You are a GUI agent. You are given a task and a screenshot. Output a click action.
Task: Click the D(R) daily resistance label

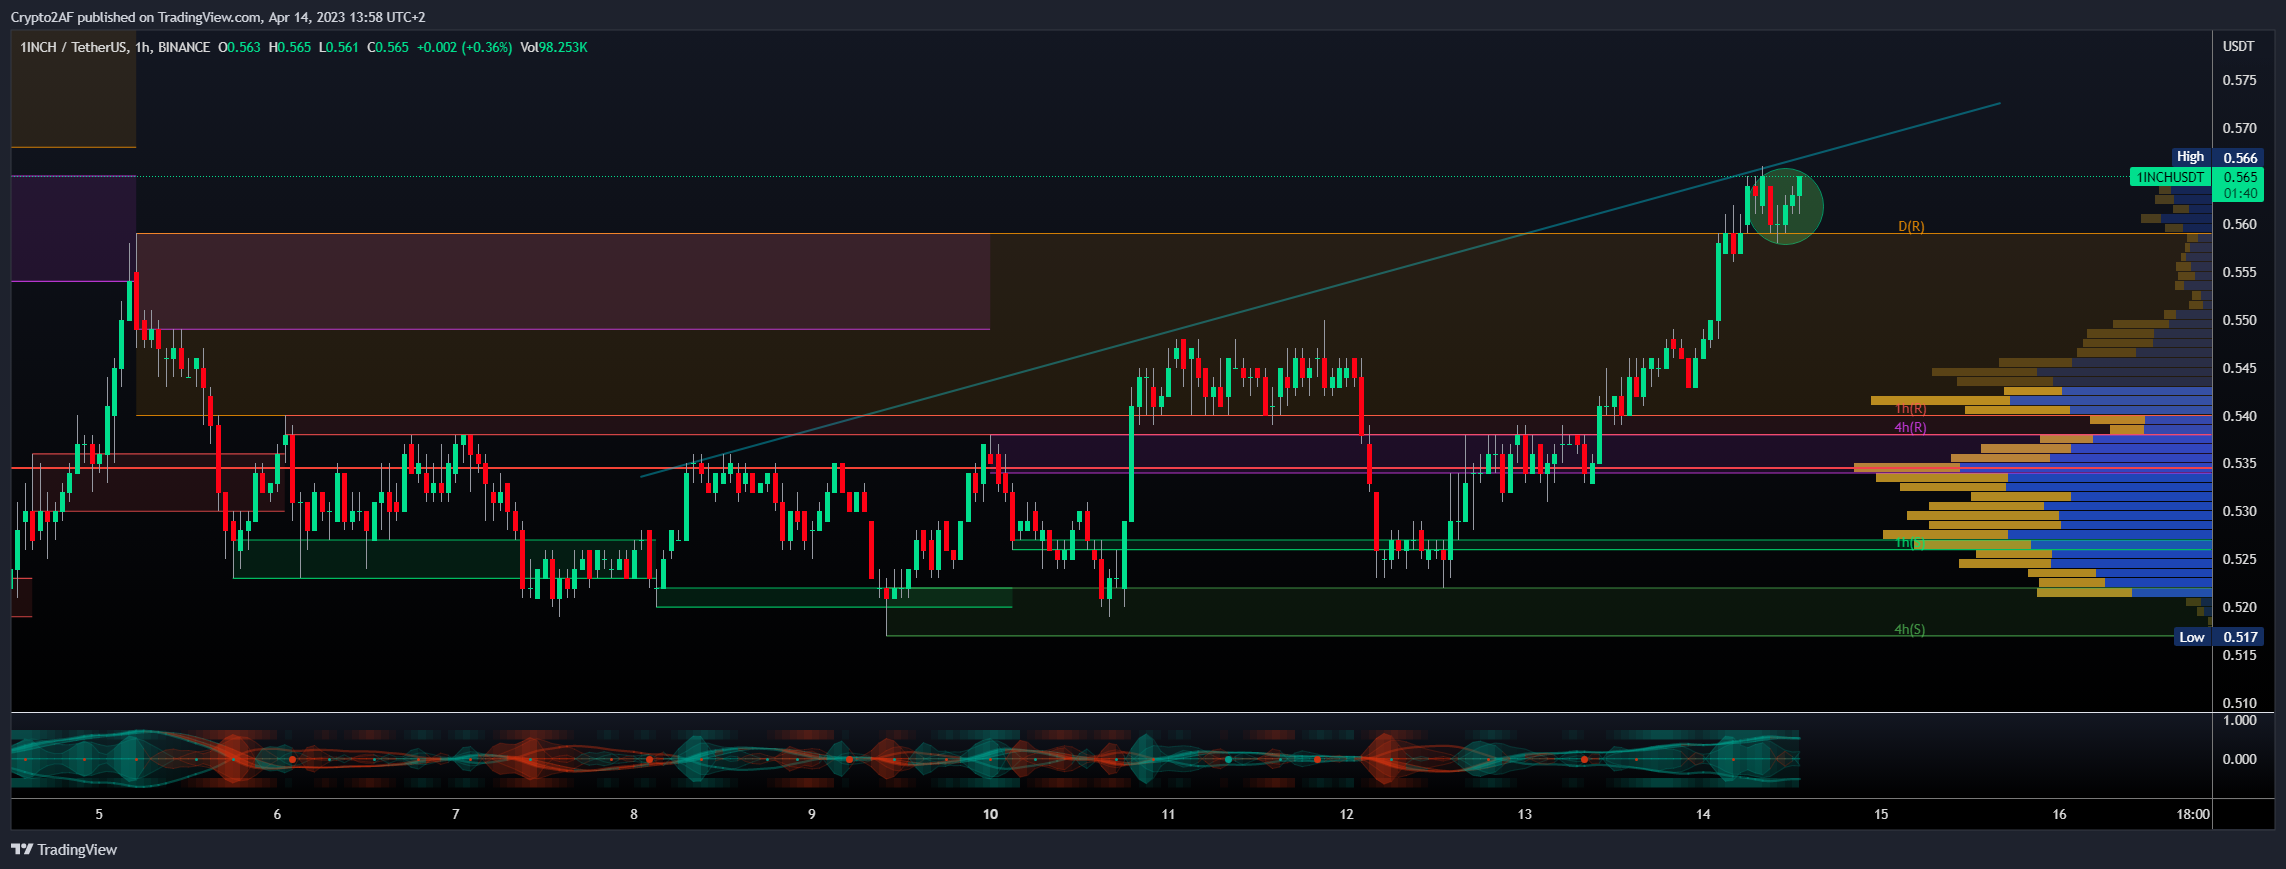click(x=1911, y=227)
